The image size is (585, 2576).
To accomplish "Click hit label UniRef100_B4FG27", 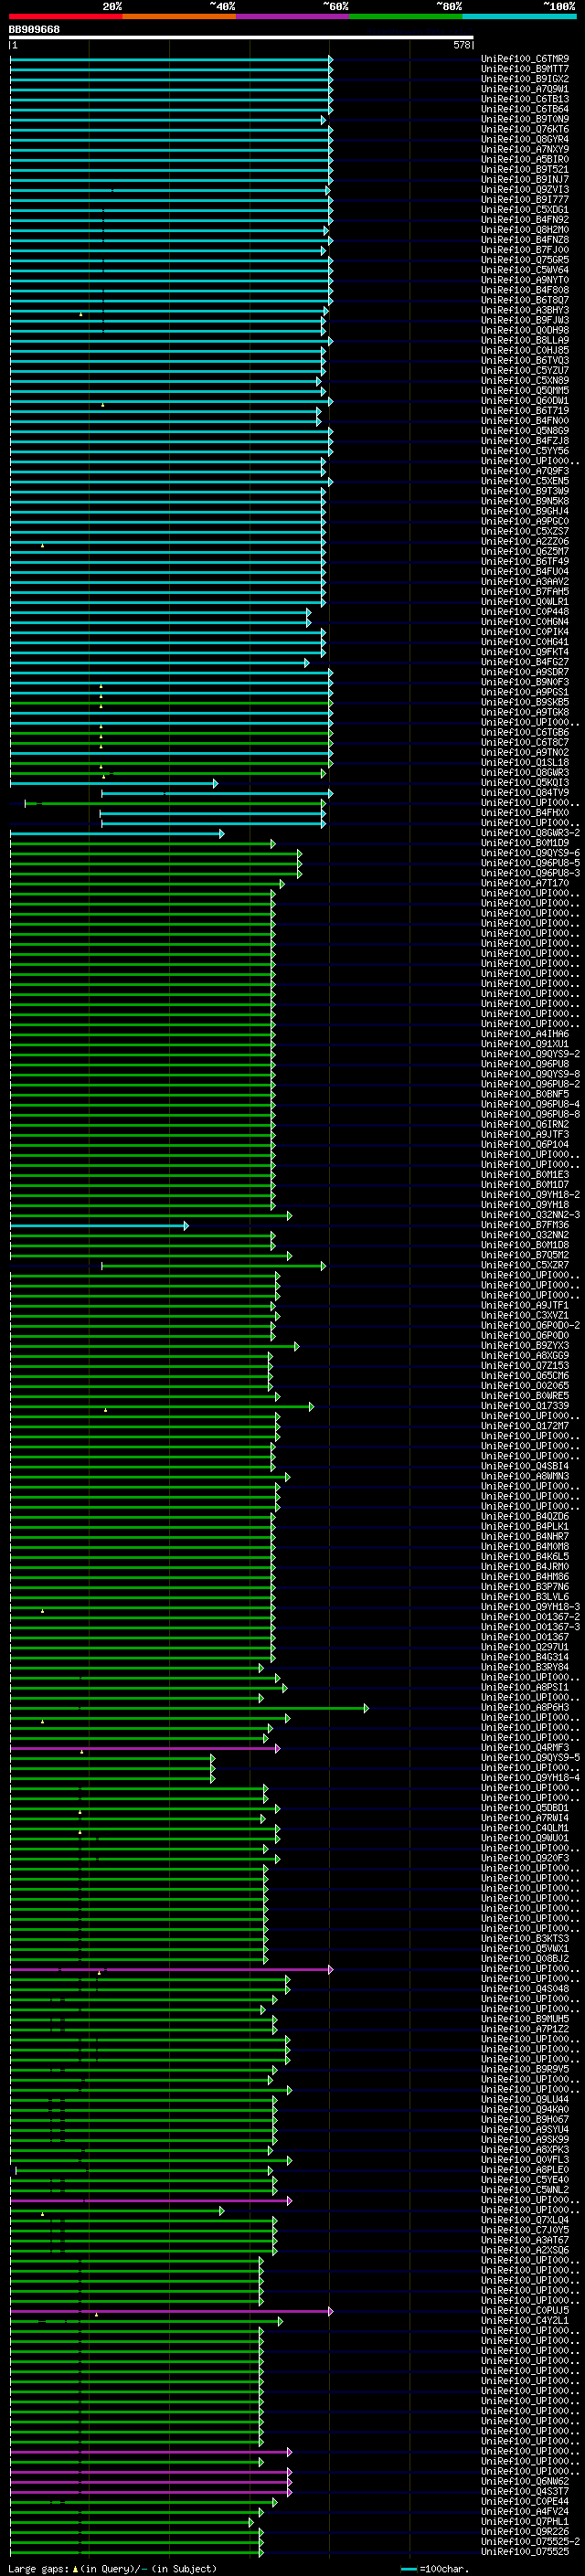I will (525, 661).
